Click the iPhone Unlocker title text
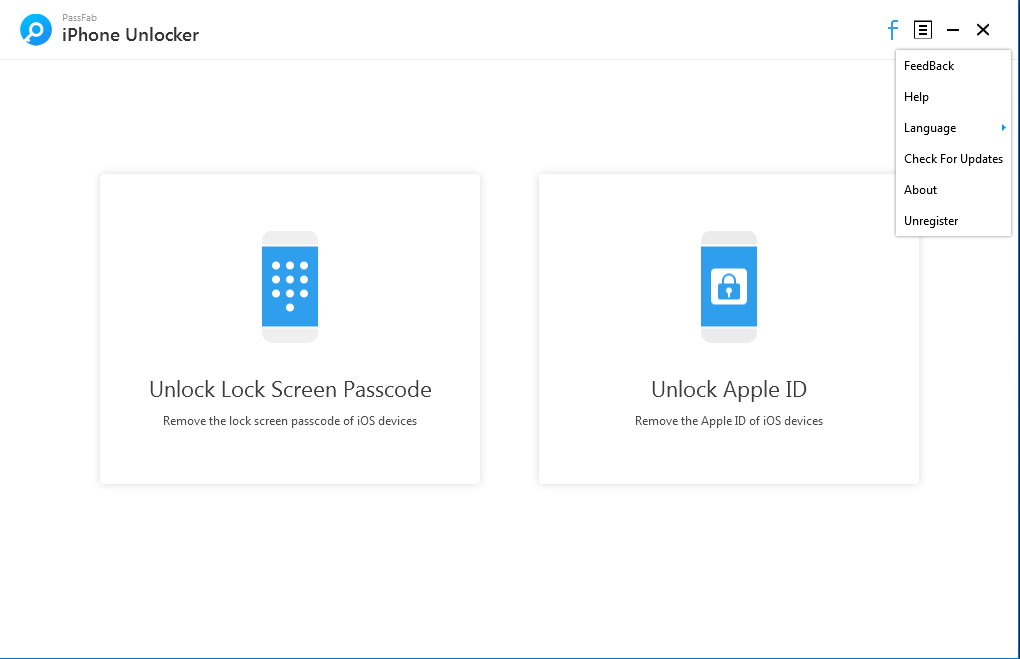Image resolution: width=1020 pixels, height=659 pixels. click(x=130, y=34)
